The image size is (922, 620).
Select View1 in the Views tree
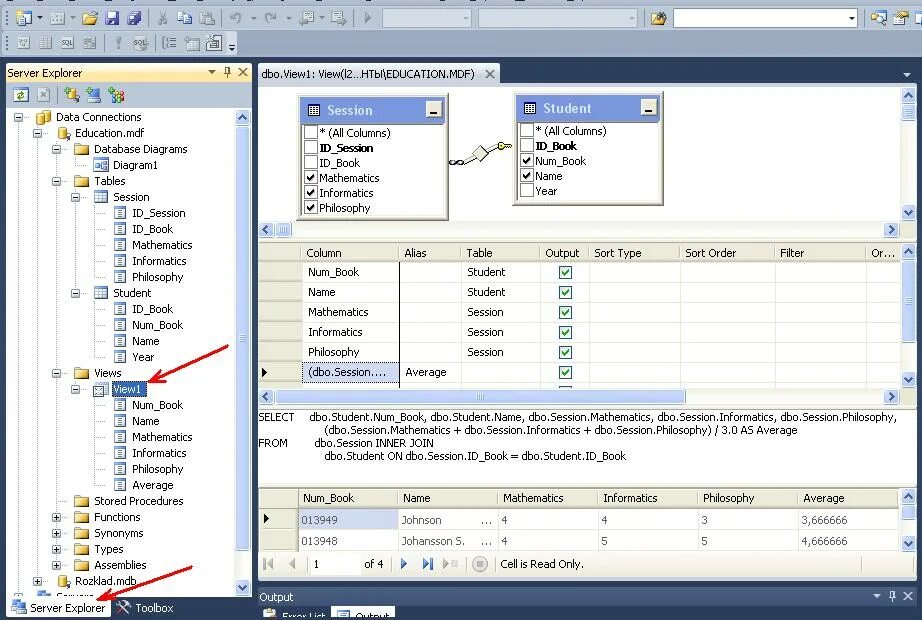pos(128,389)
